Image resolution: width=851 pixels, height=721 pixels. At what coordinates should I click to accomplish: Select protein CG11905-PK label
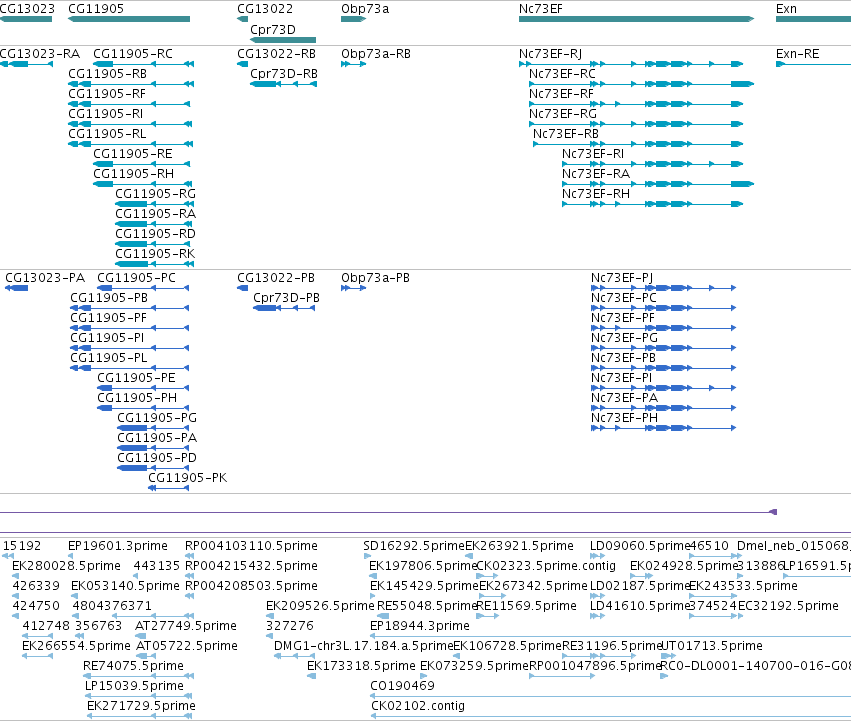[187, 478]
